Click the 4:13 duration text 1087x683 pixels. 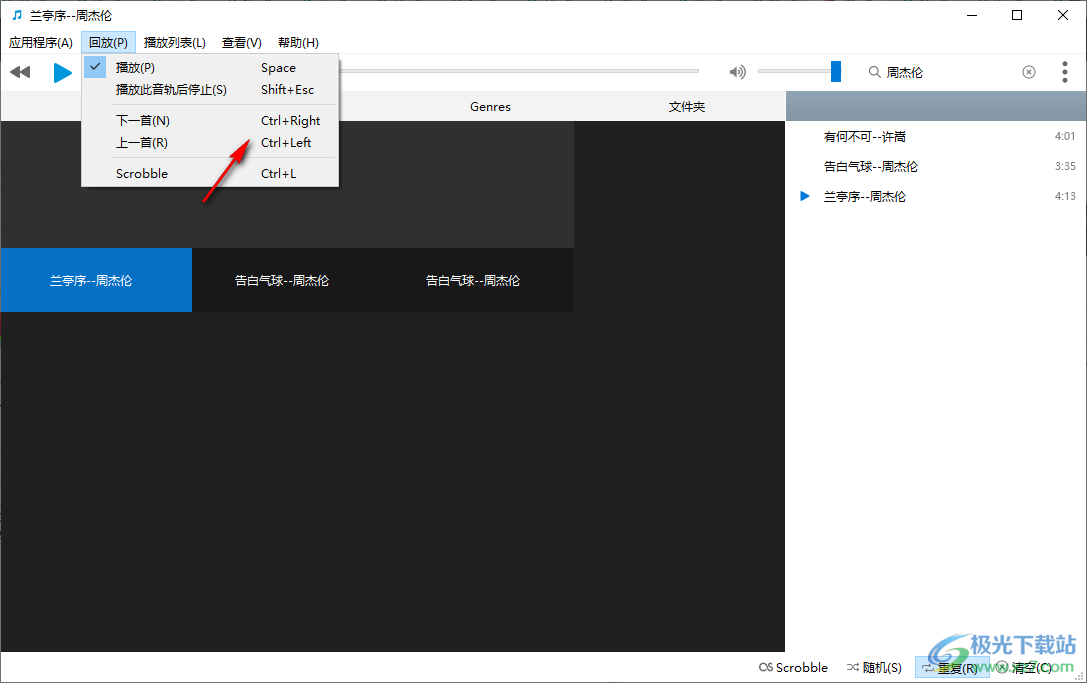[x=1065, y=196]
